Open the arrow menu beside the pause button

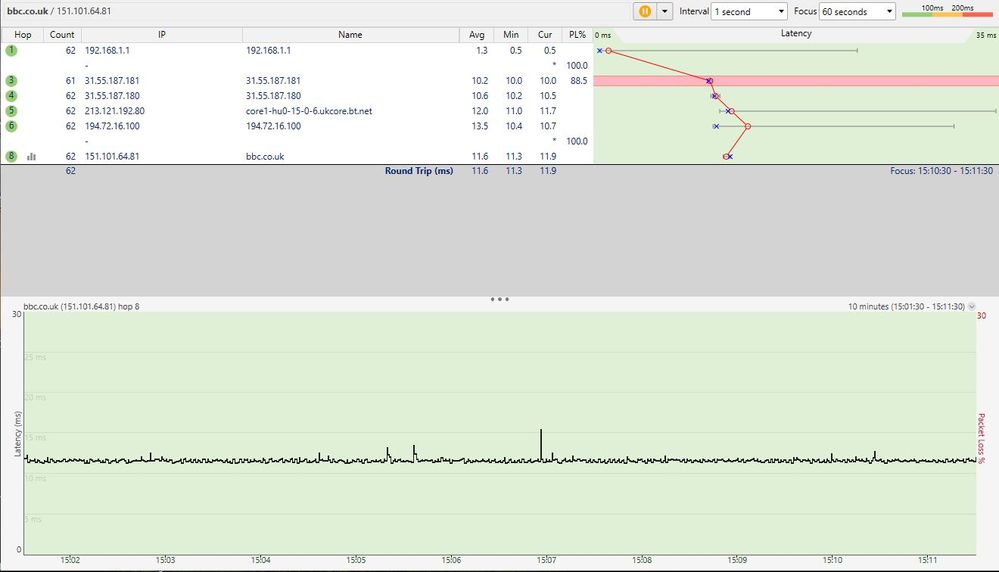664,11
